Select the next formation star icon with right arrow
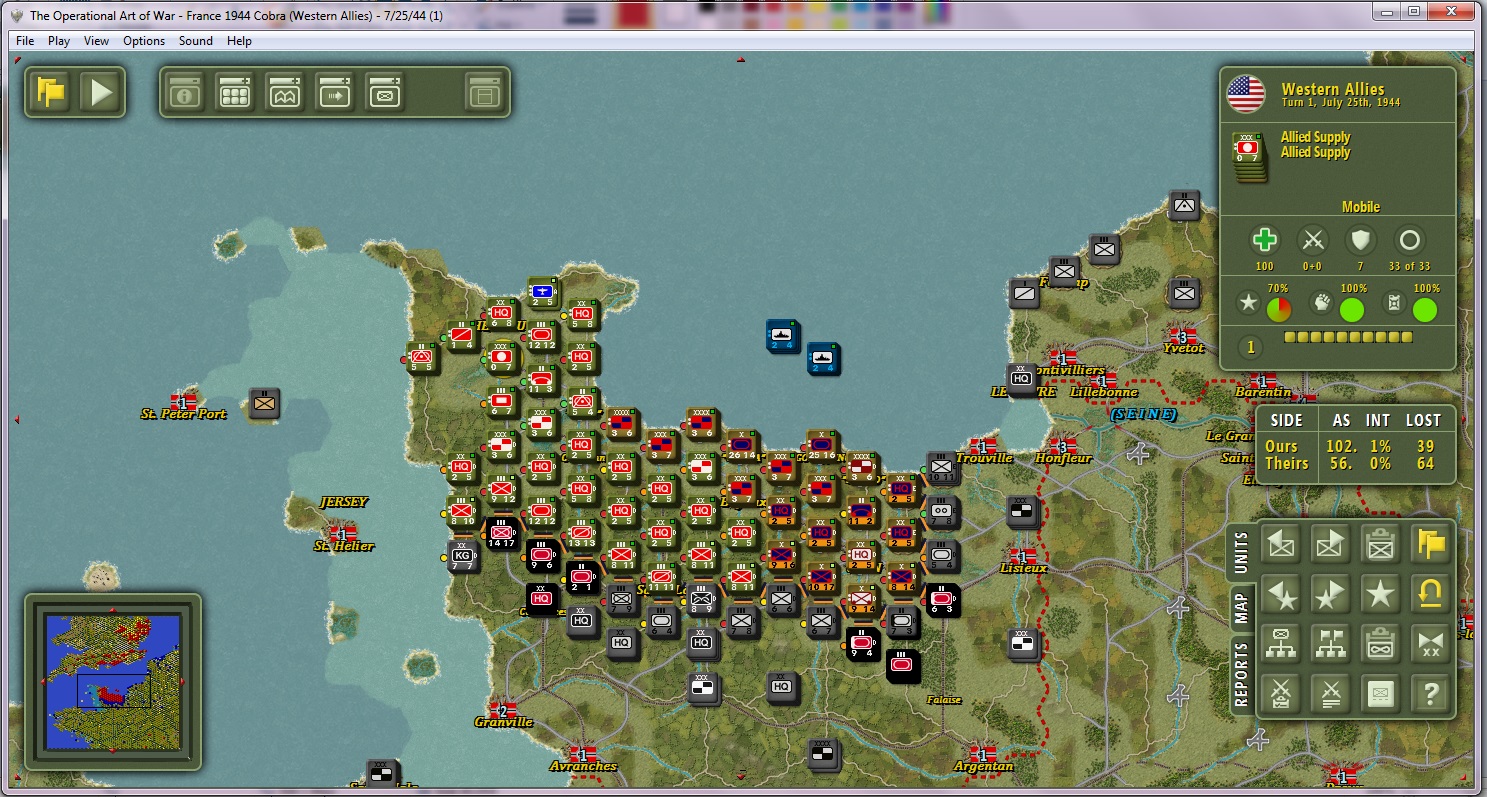1487x797 pixels. tap(1331, 594)
